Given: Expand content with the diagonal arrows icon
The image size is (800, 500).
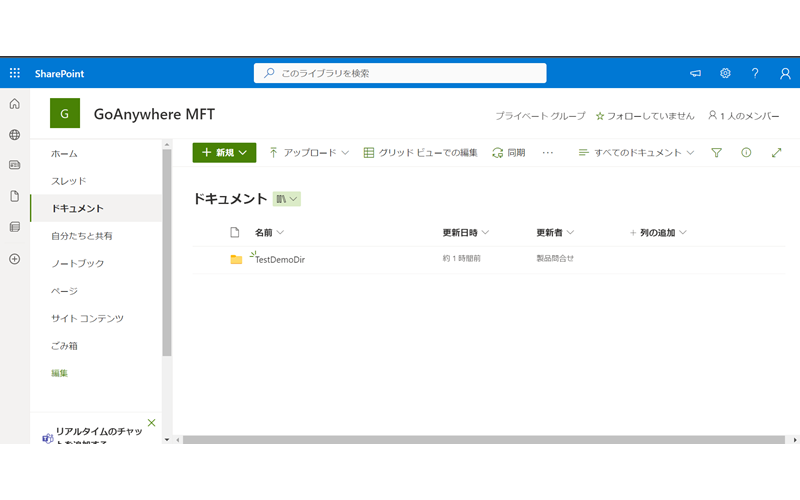Looking at the screenshot, I should click(x=777, y=153).
